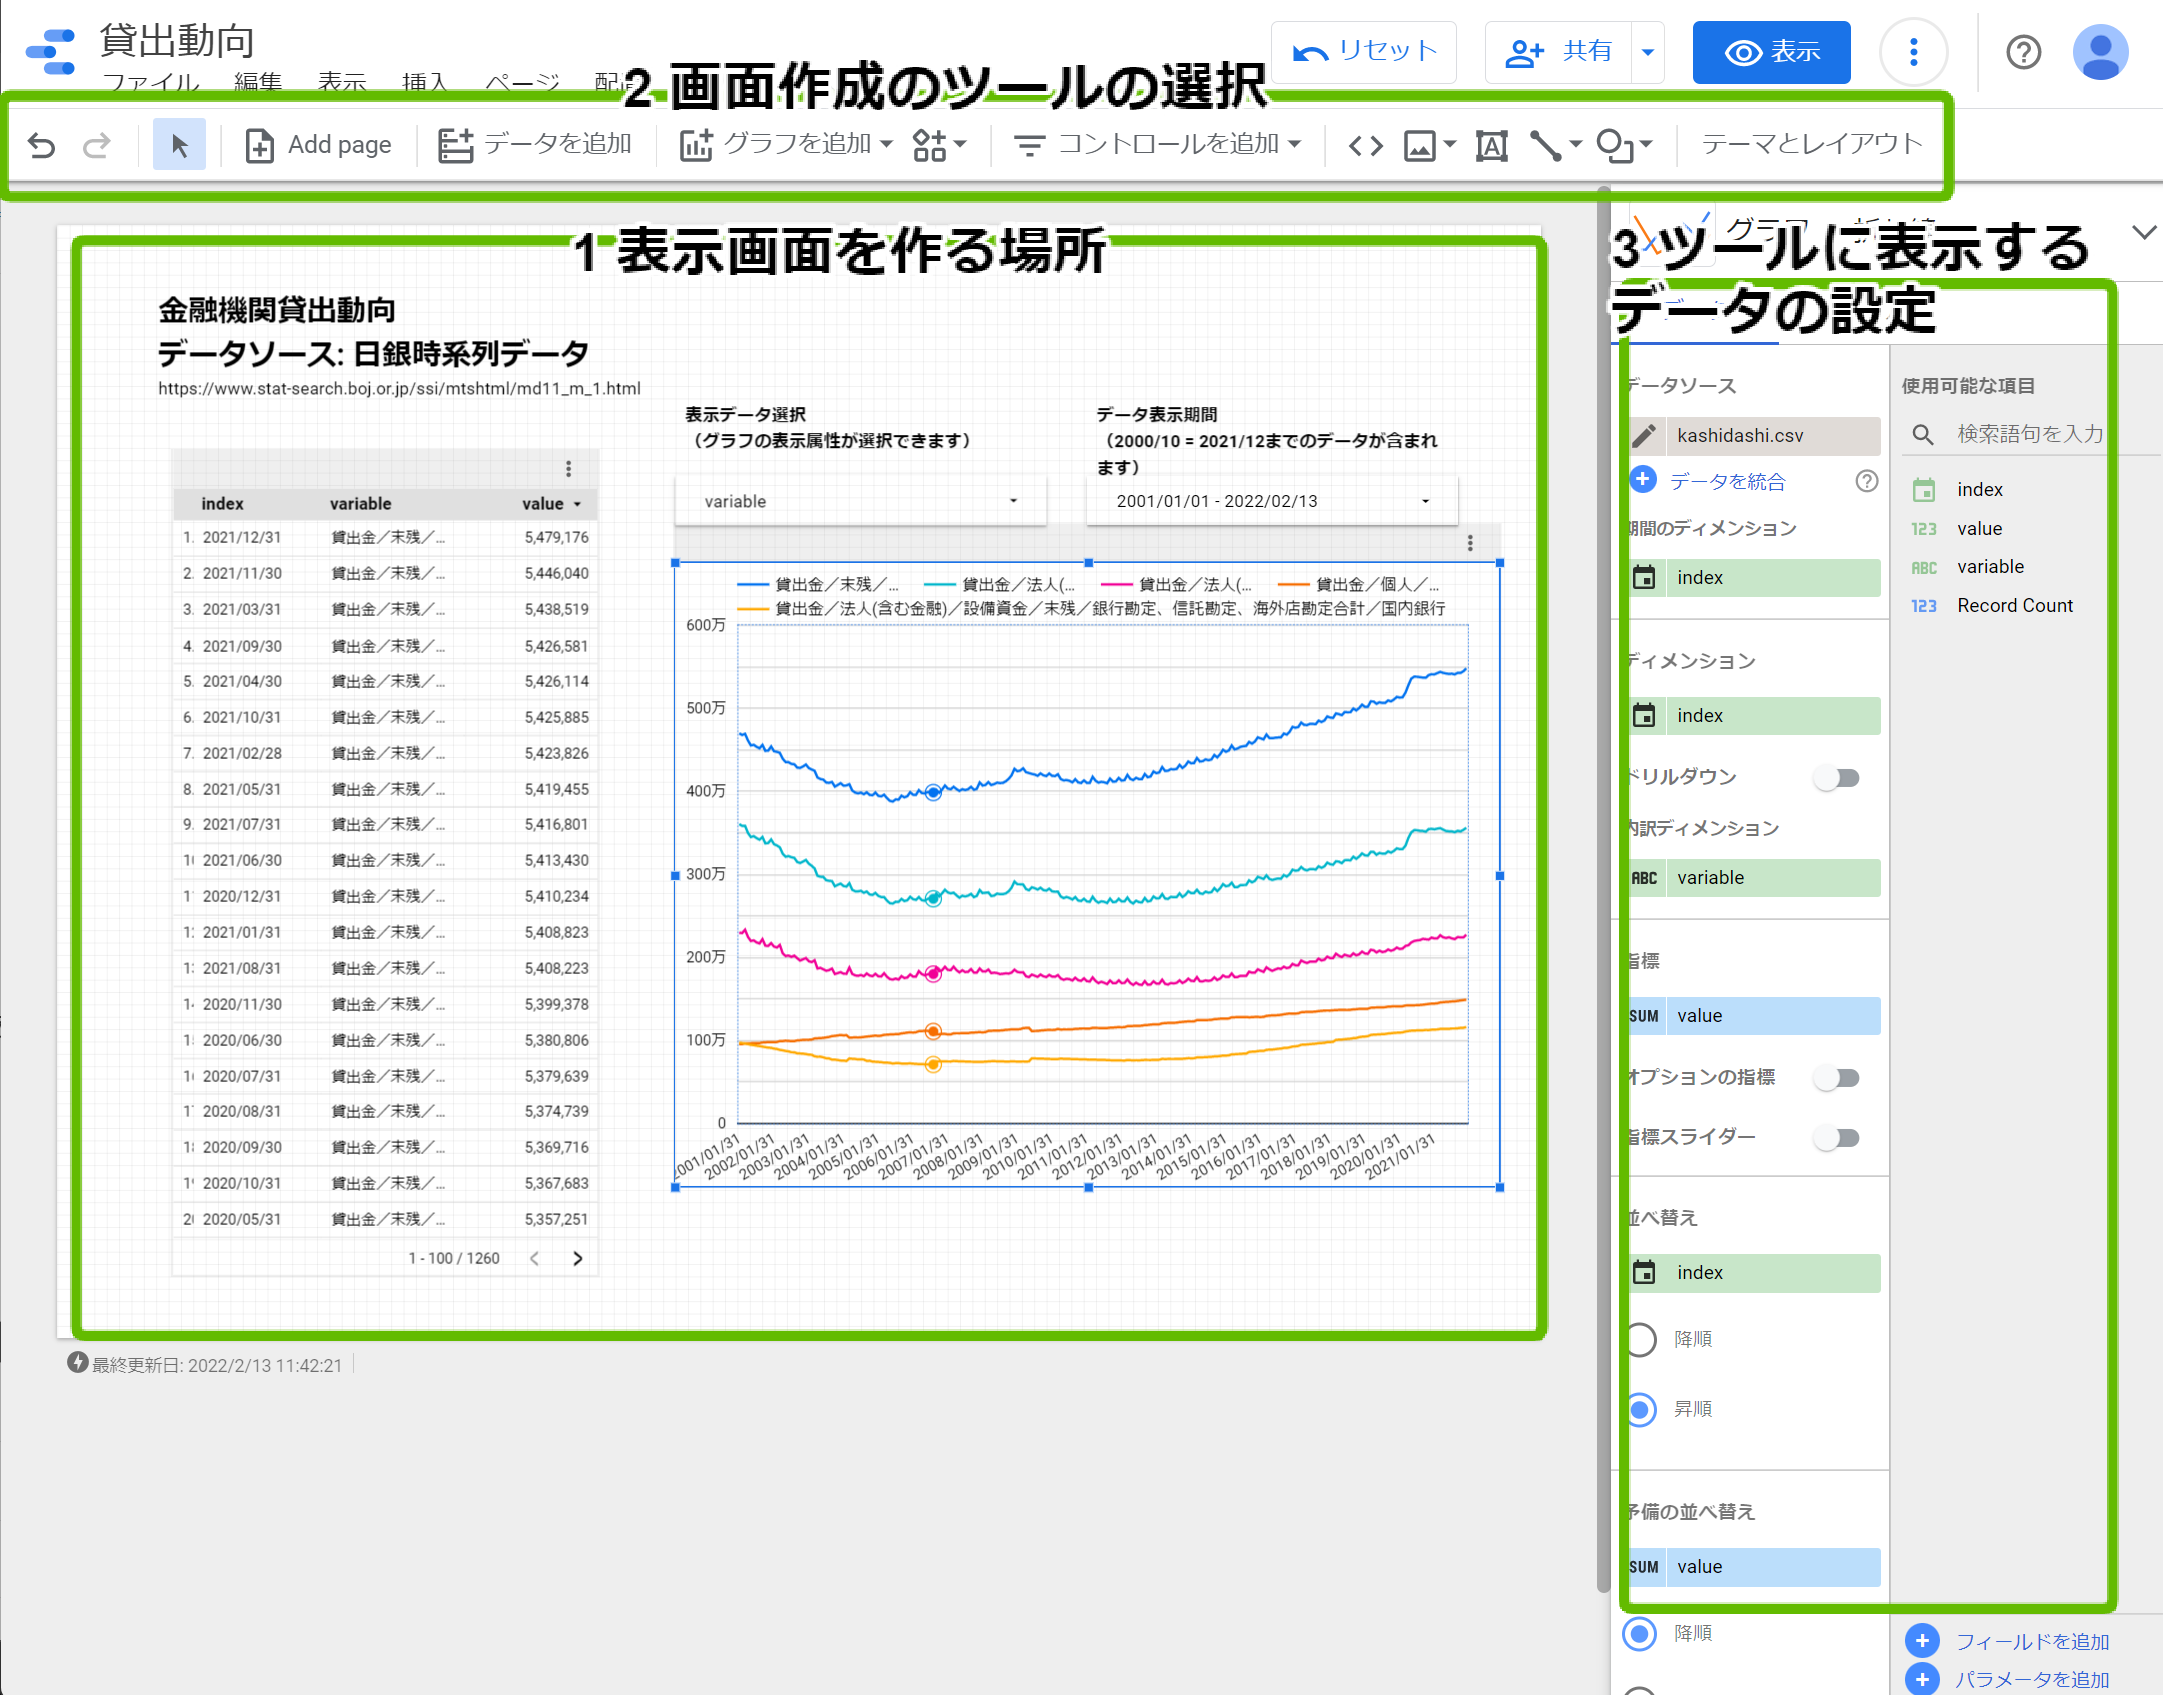Click help icon beside データを統合
Screen dimensions: 2163x1695
[1866, 481]
